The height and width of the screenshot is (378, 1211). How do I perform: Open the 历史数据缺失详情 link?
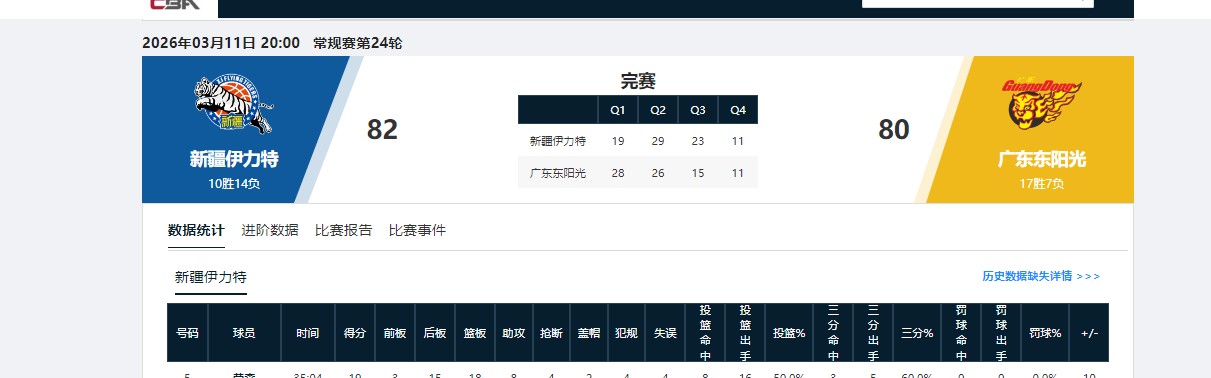(1041, 276)
